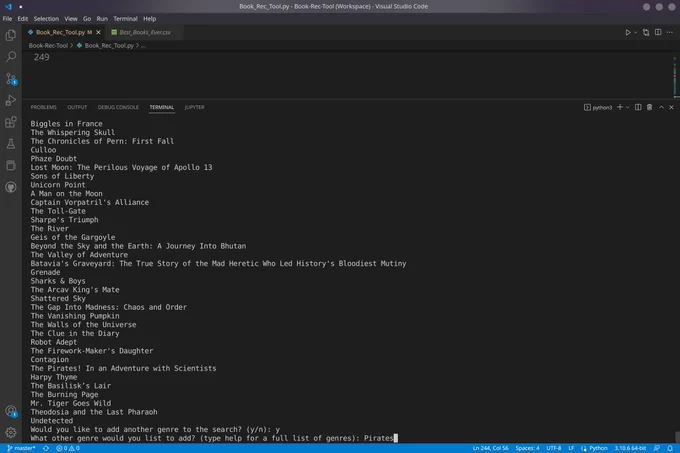The image size is (680, 453).
Task: Open the Go menu
Action: point(87,19)
